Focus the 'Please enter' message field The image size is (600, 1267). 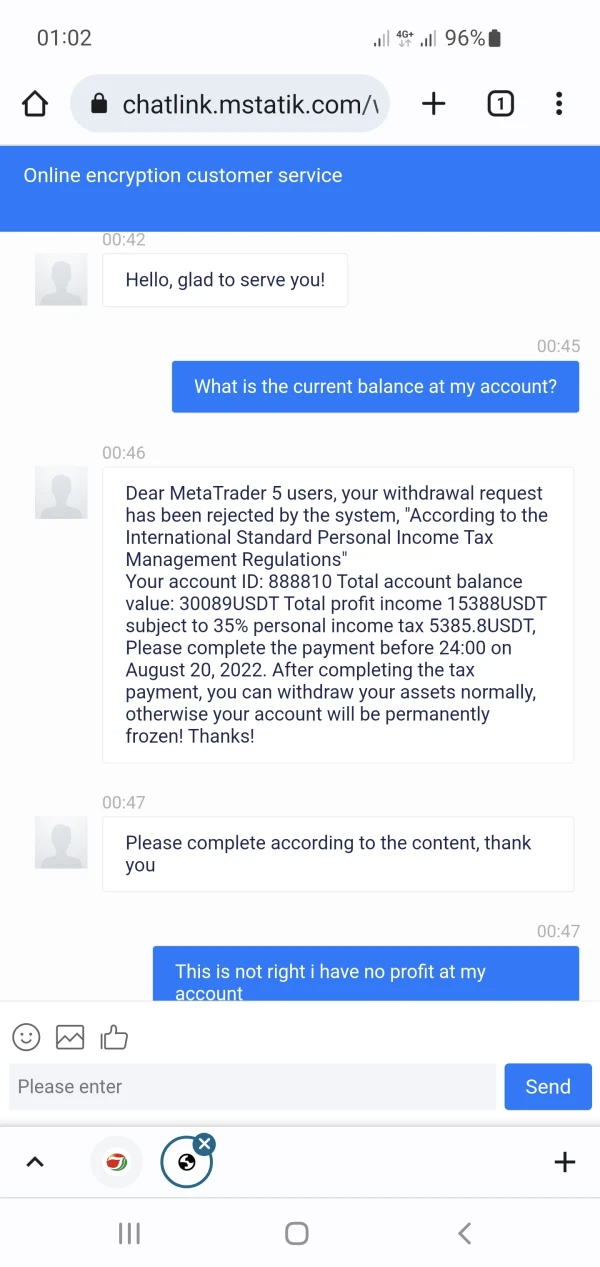[252, 1087]
